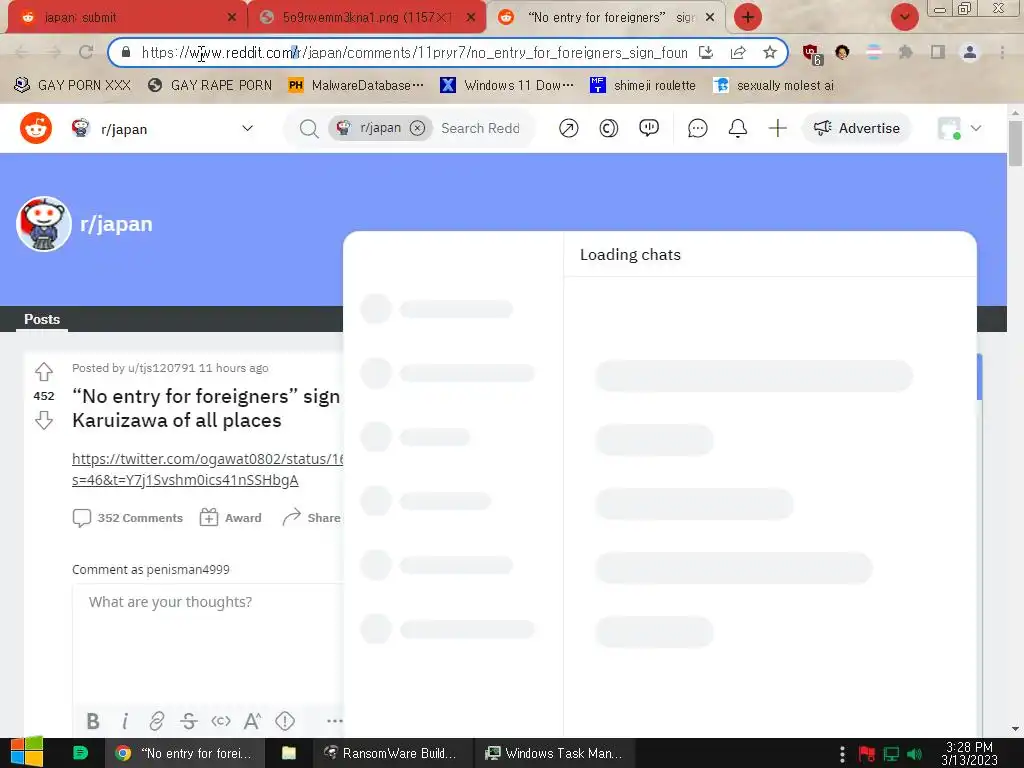The width and height of the screenshot is (1024, 768).
Task: Open the tab search dropdown arrow
Action: point(904,17)
